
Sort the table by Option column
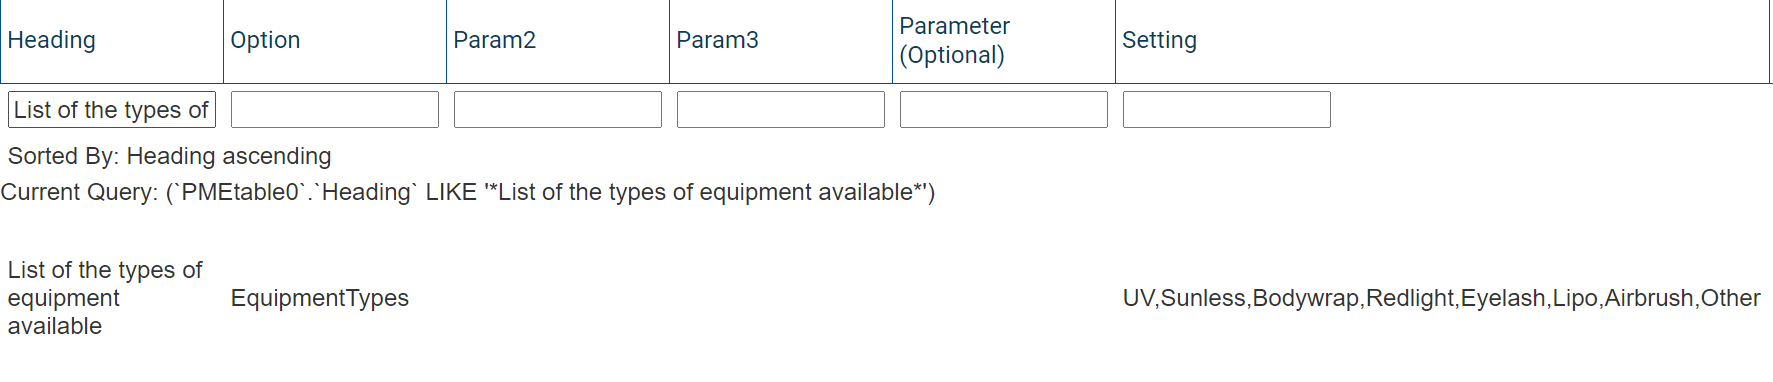point(265,40)
